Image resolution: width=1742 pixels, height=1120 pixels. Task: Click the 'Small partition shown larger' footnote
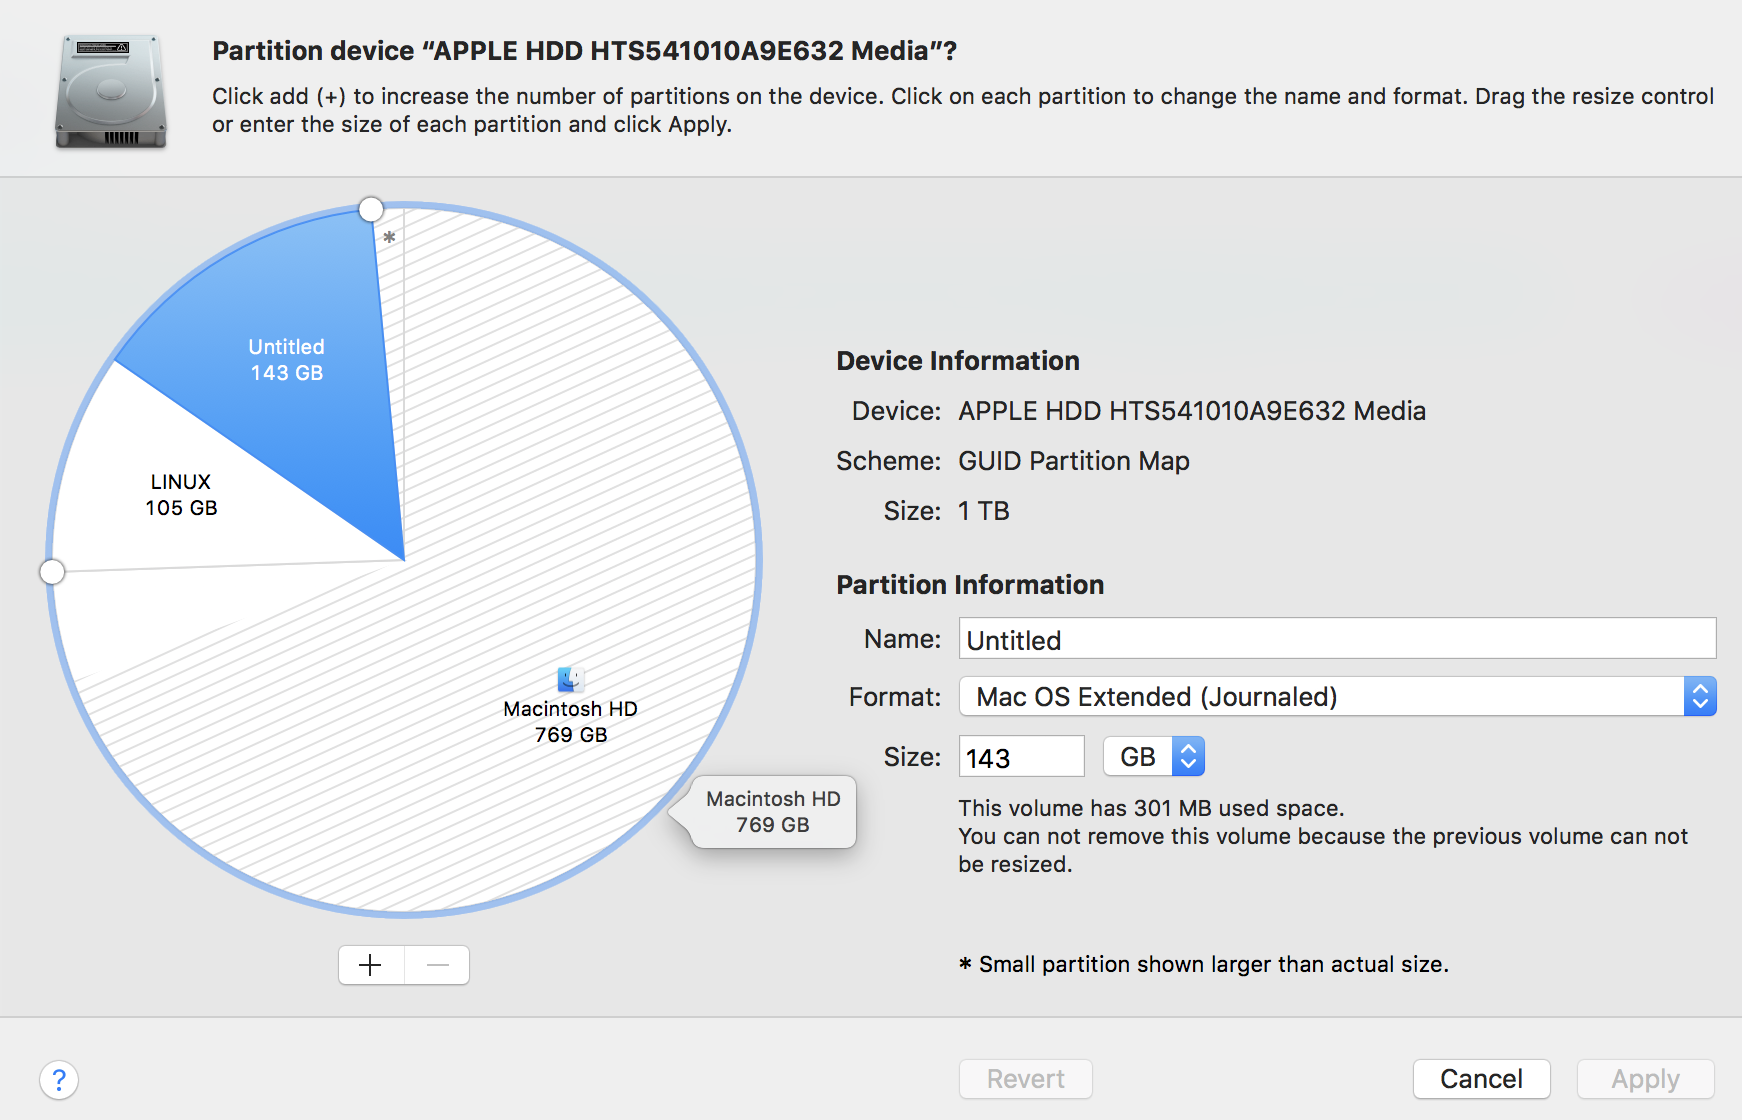[x=1204, y=964]
